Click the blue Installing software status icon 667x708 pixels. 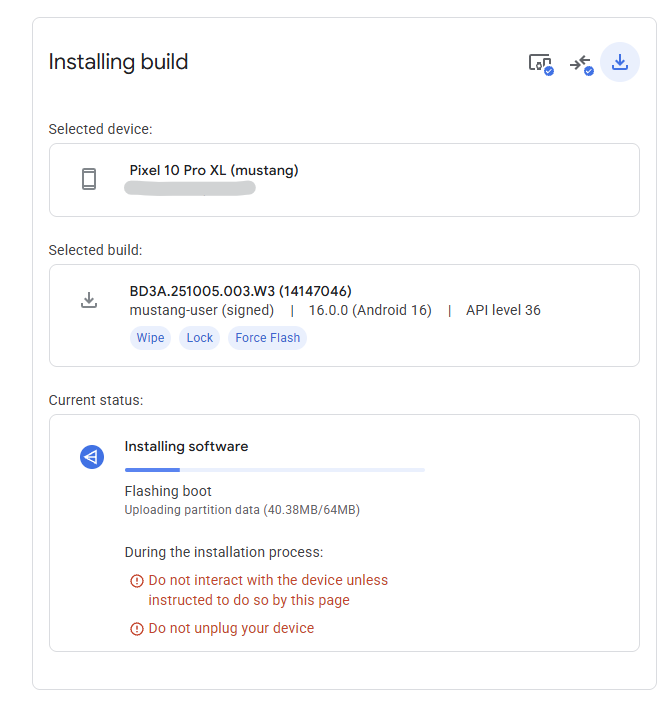click(92, 457)
